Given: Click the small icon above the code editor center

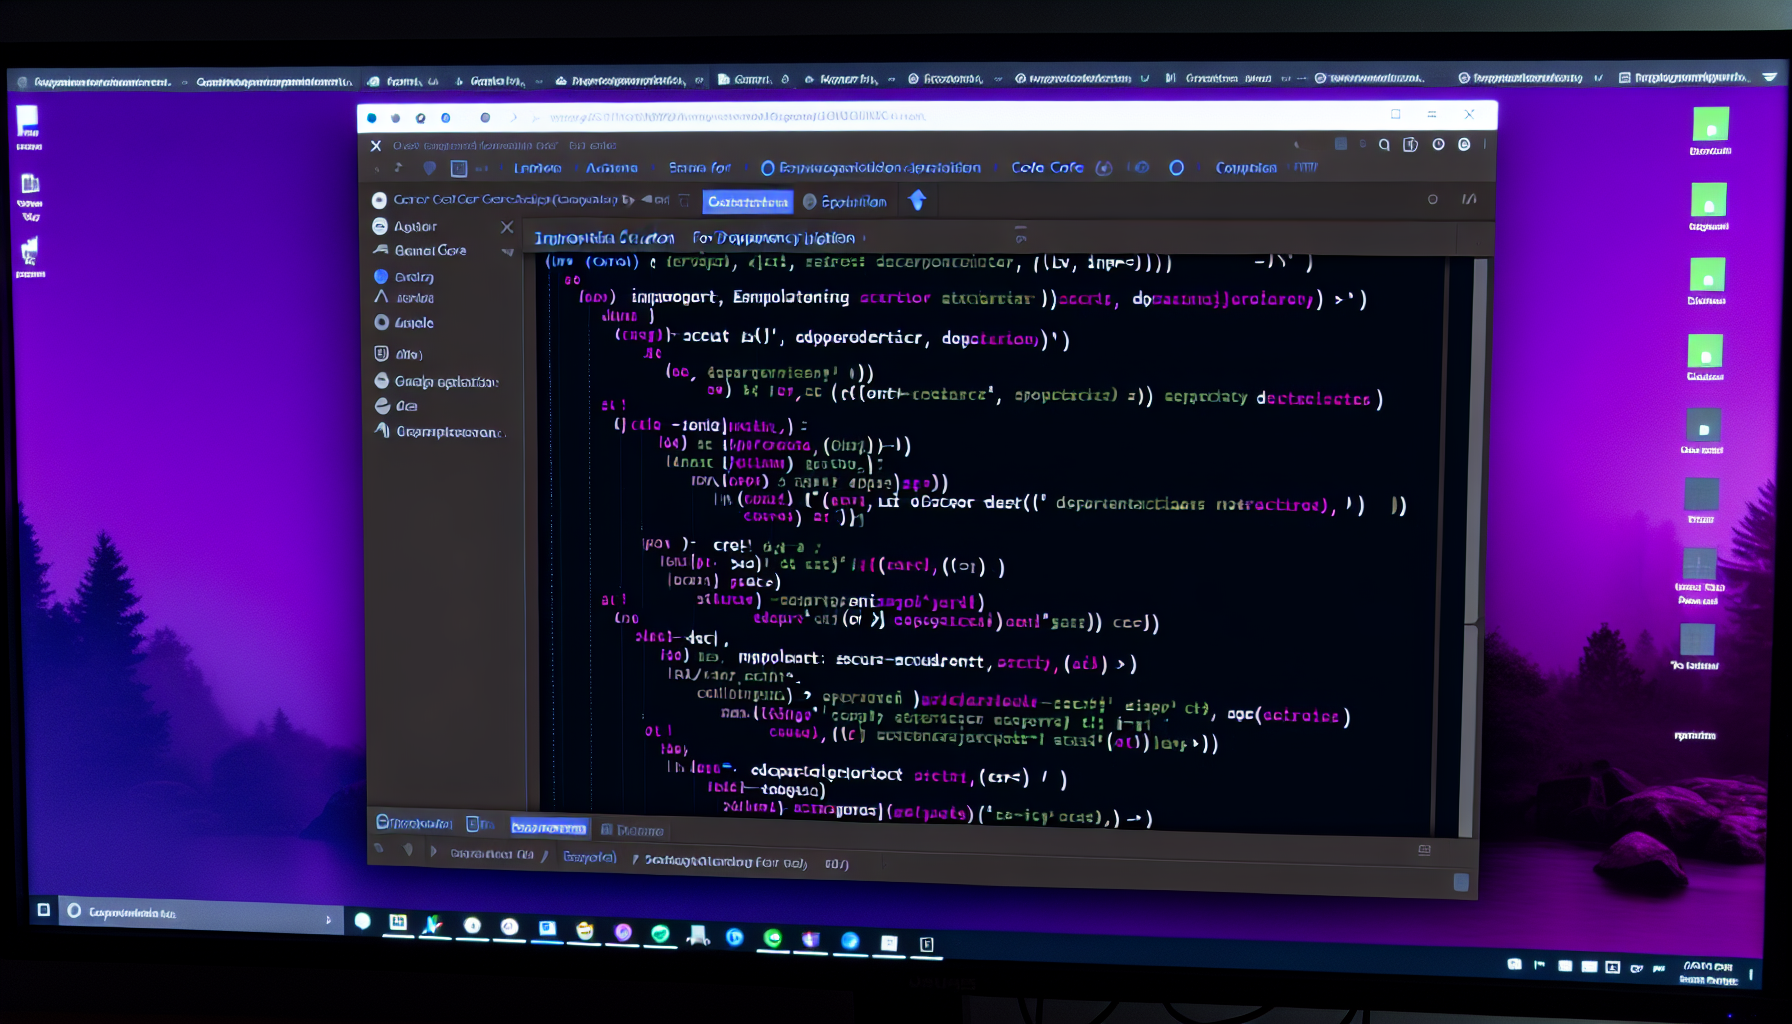Looking at the screenshot, I should [x=1020, y=234].
